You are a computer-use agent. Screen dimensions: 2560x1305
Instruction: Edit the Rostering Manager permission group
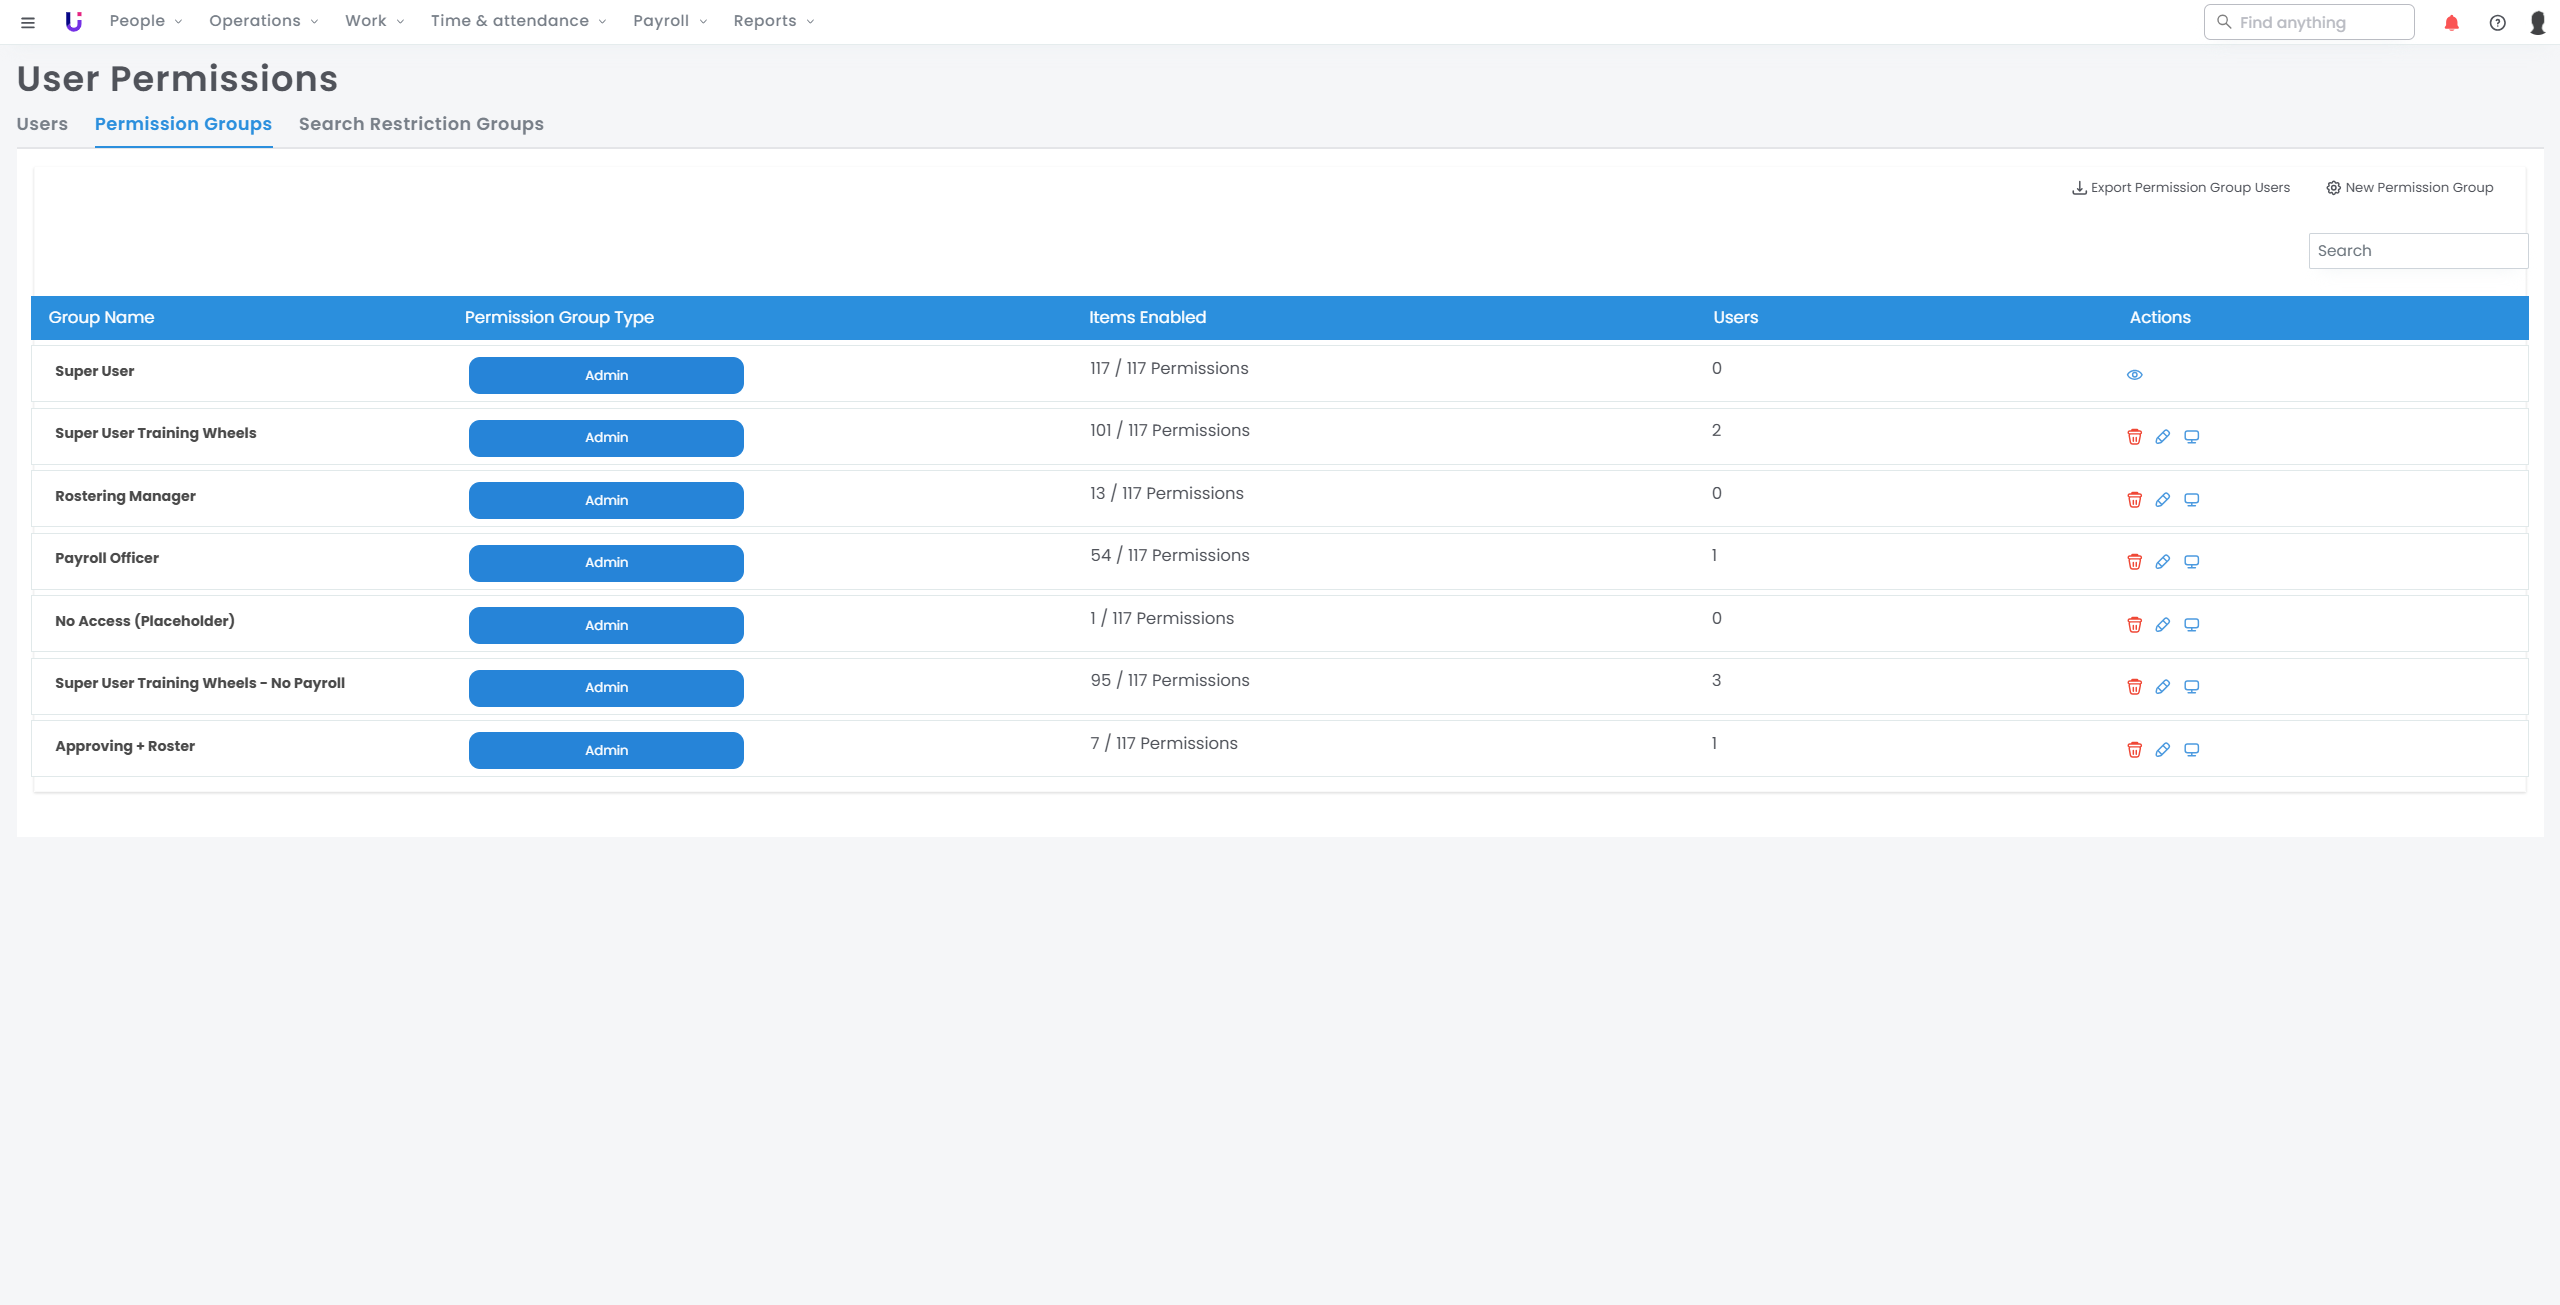[2162, 500]
